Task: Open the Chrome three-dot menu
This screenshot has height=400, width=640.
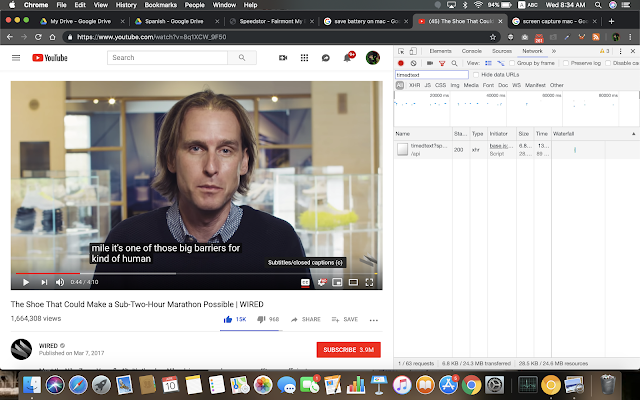Action: pos(630,37)
